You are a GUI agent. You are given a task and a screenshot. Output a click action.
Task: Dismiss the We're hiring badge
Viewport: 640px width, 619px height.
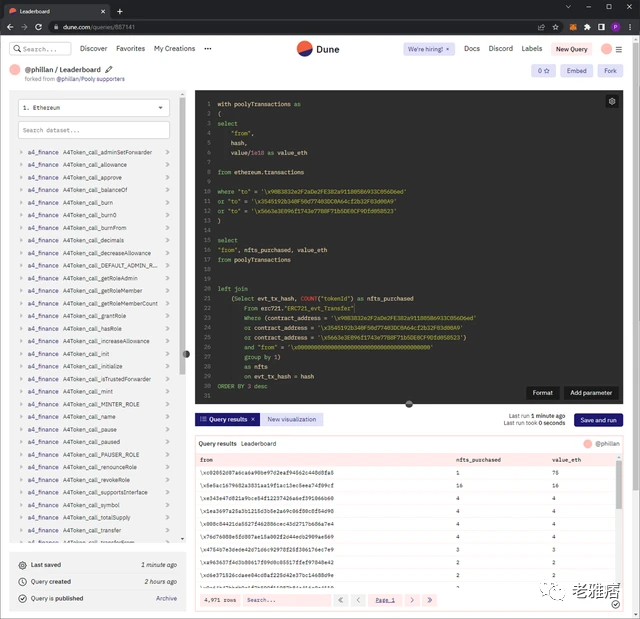448,49
